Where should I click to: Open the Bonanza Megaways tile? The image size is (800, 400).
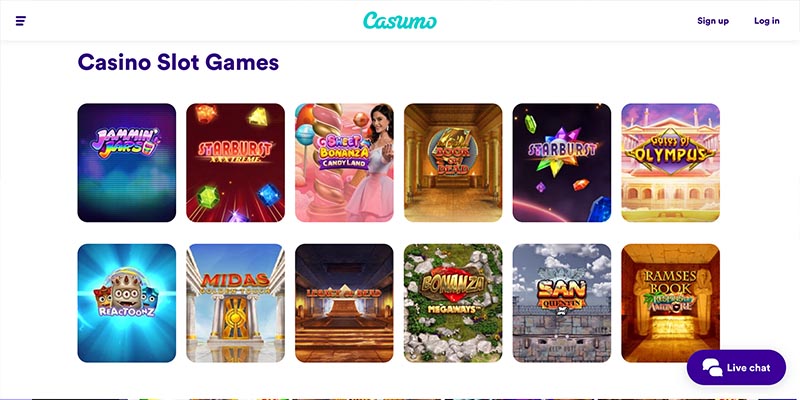[x=453, y=303]
